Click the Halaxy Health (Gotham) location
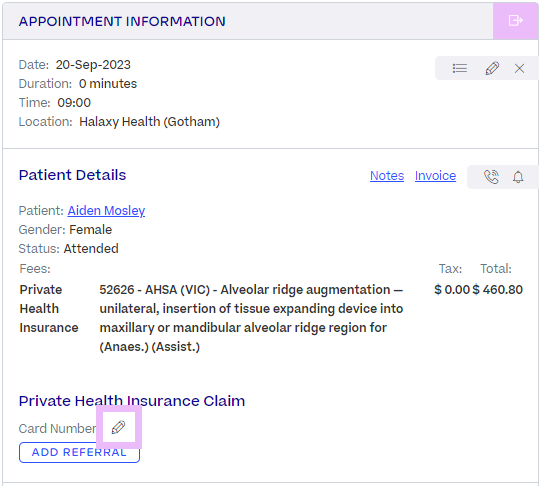541x486 pixels. pyautogui.click(x=149, y=122)
